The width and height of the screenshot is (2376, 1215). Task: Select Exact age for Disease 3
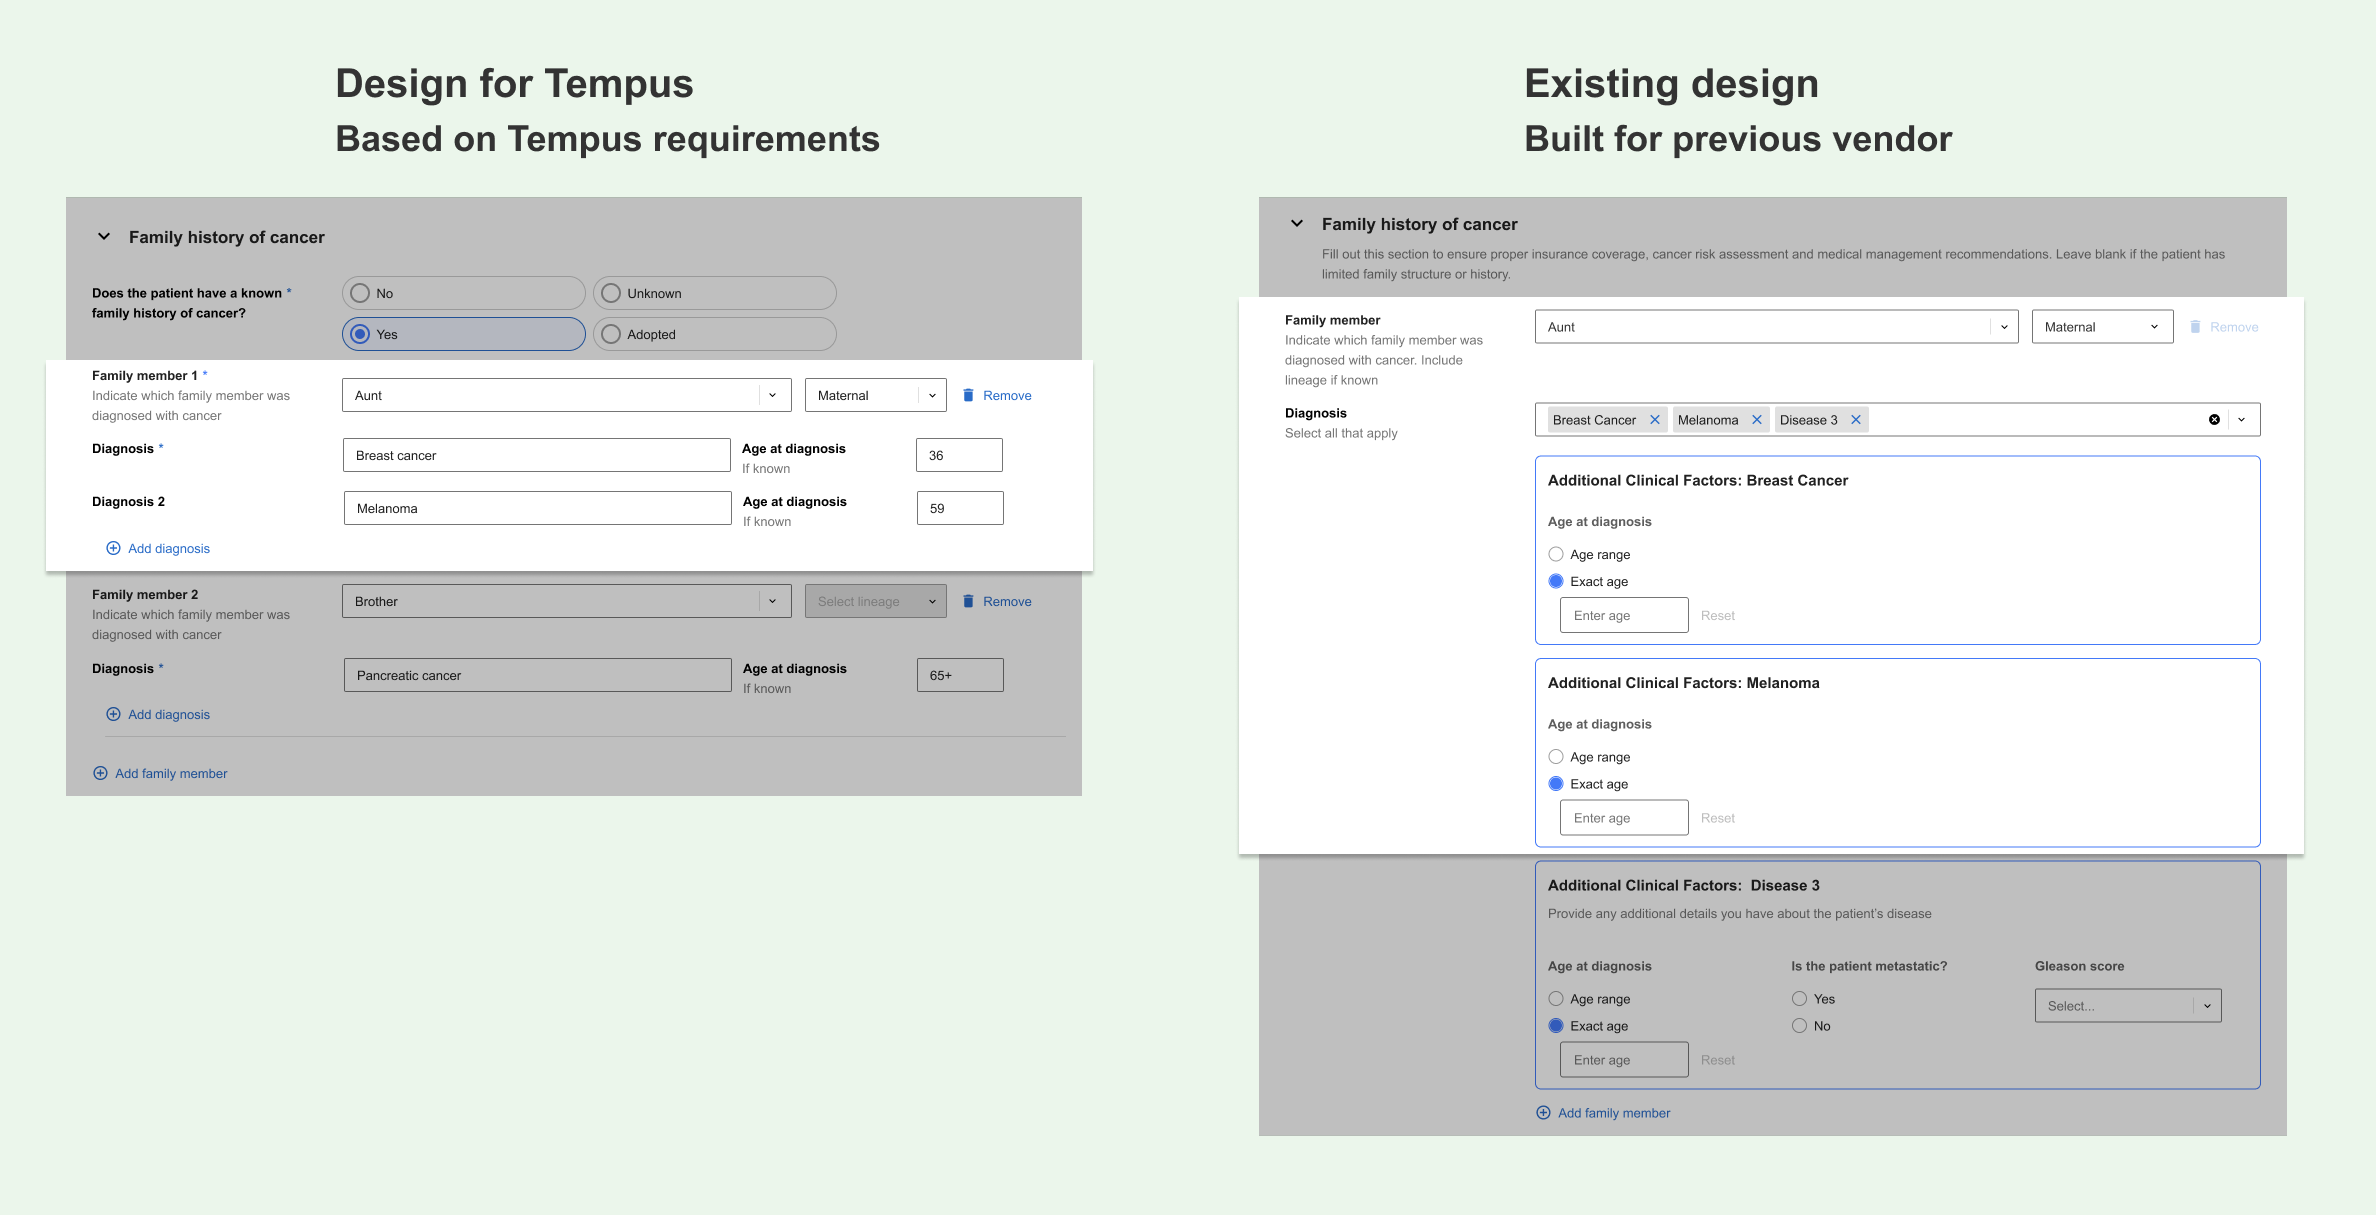pyautogui.click(x=1556, y=1026)
